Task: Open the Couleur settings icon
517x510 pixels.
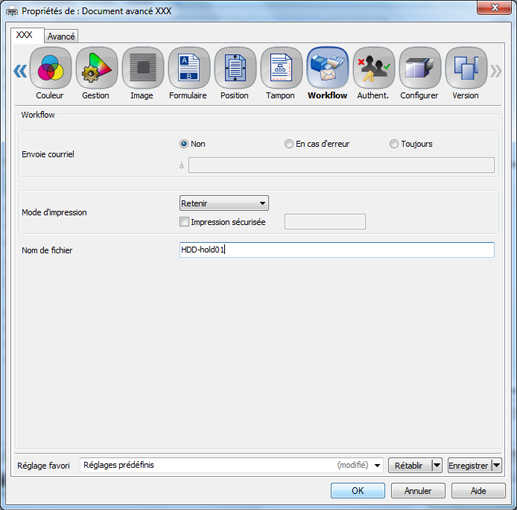Action: [50, 68]
